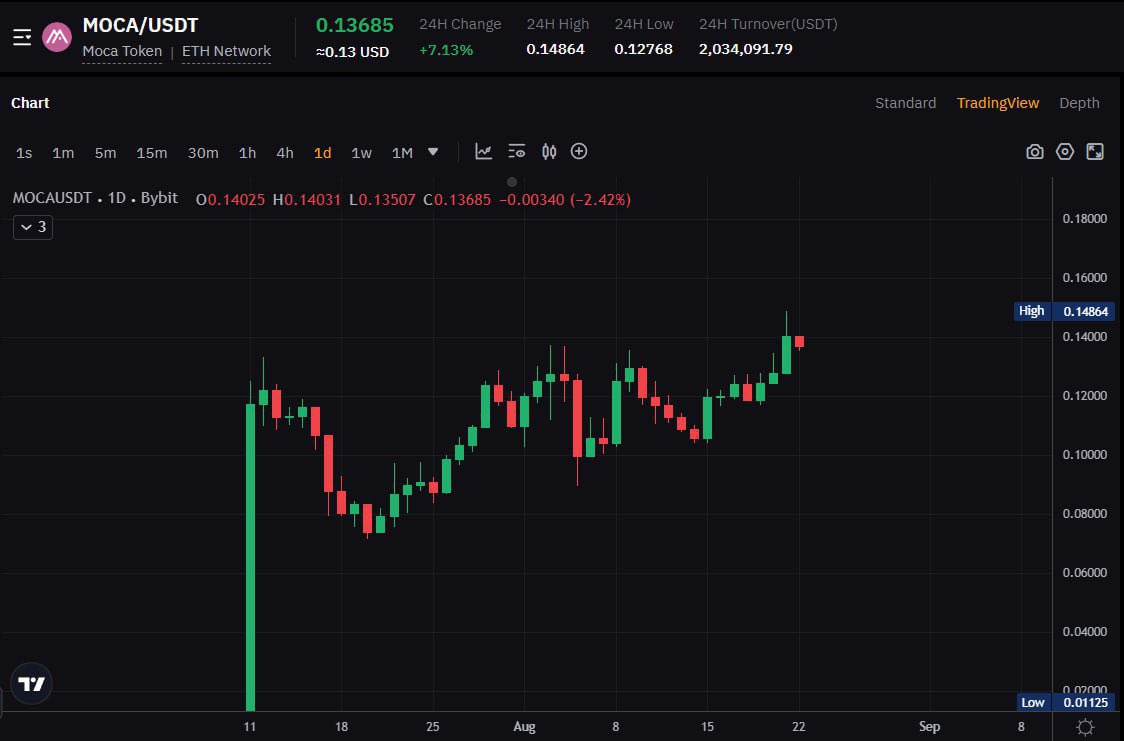Viewport: 1124px width, 741px height.
Task: Select the 1h timeframe
Action: 247,153
